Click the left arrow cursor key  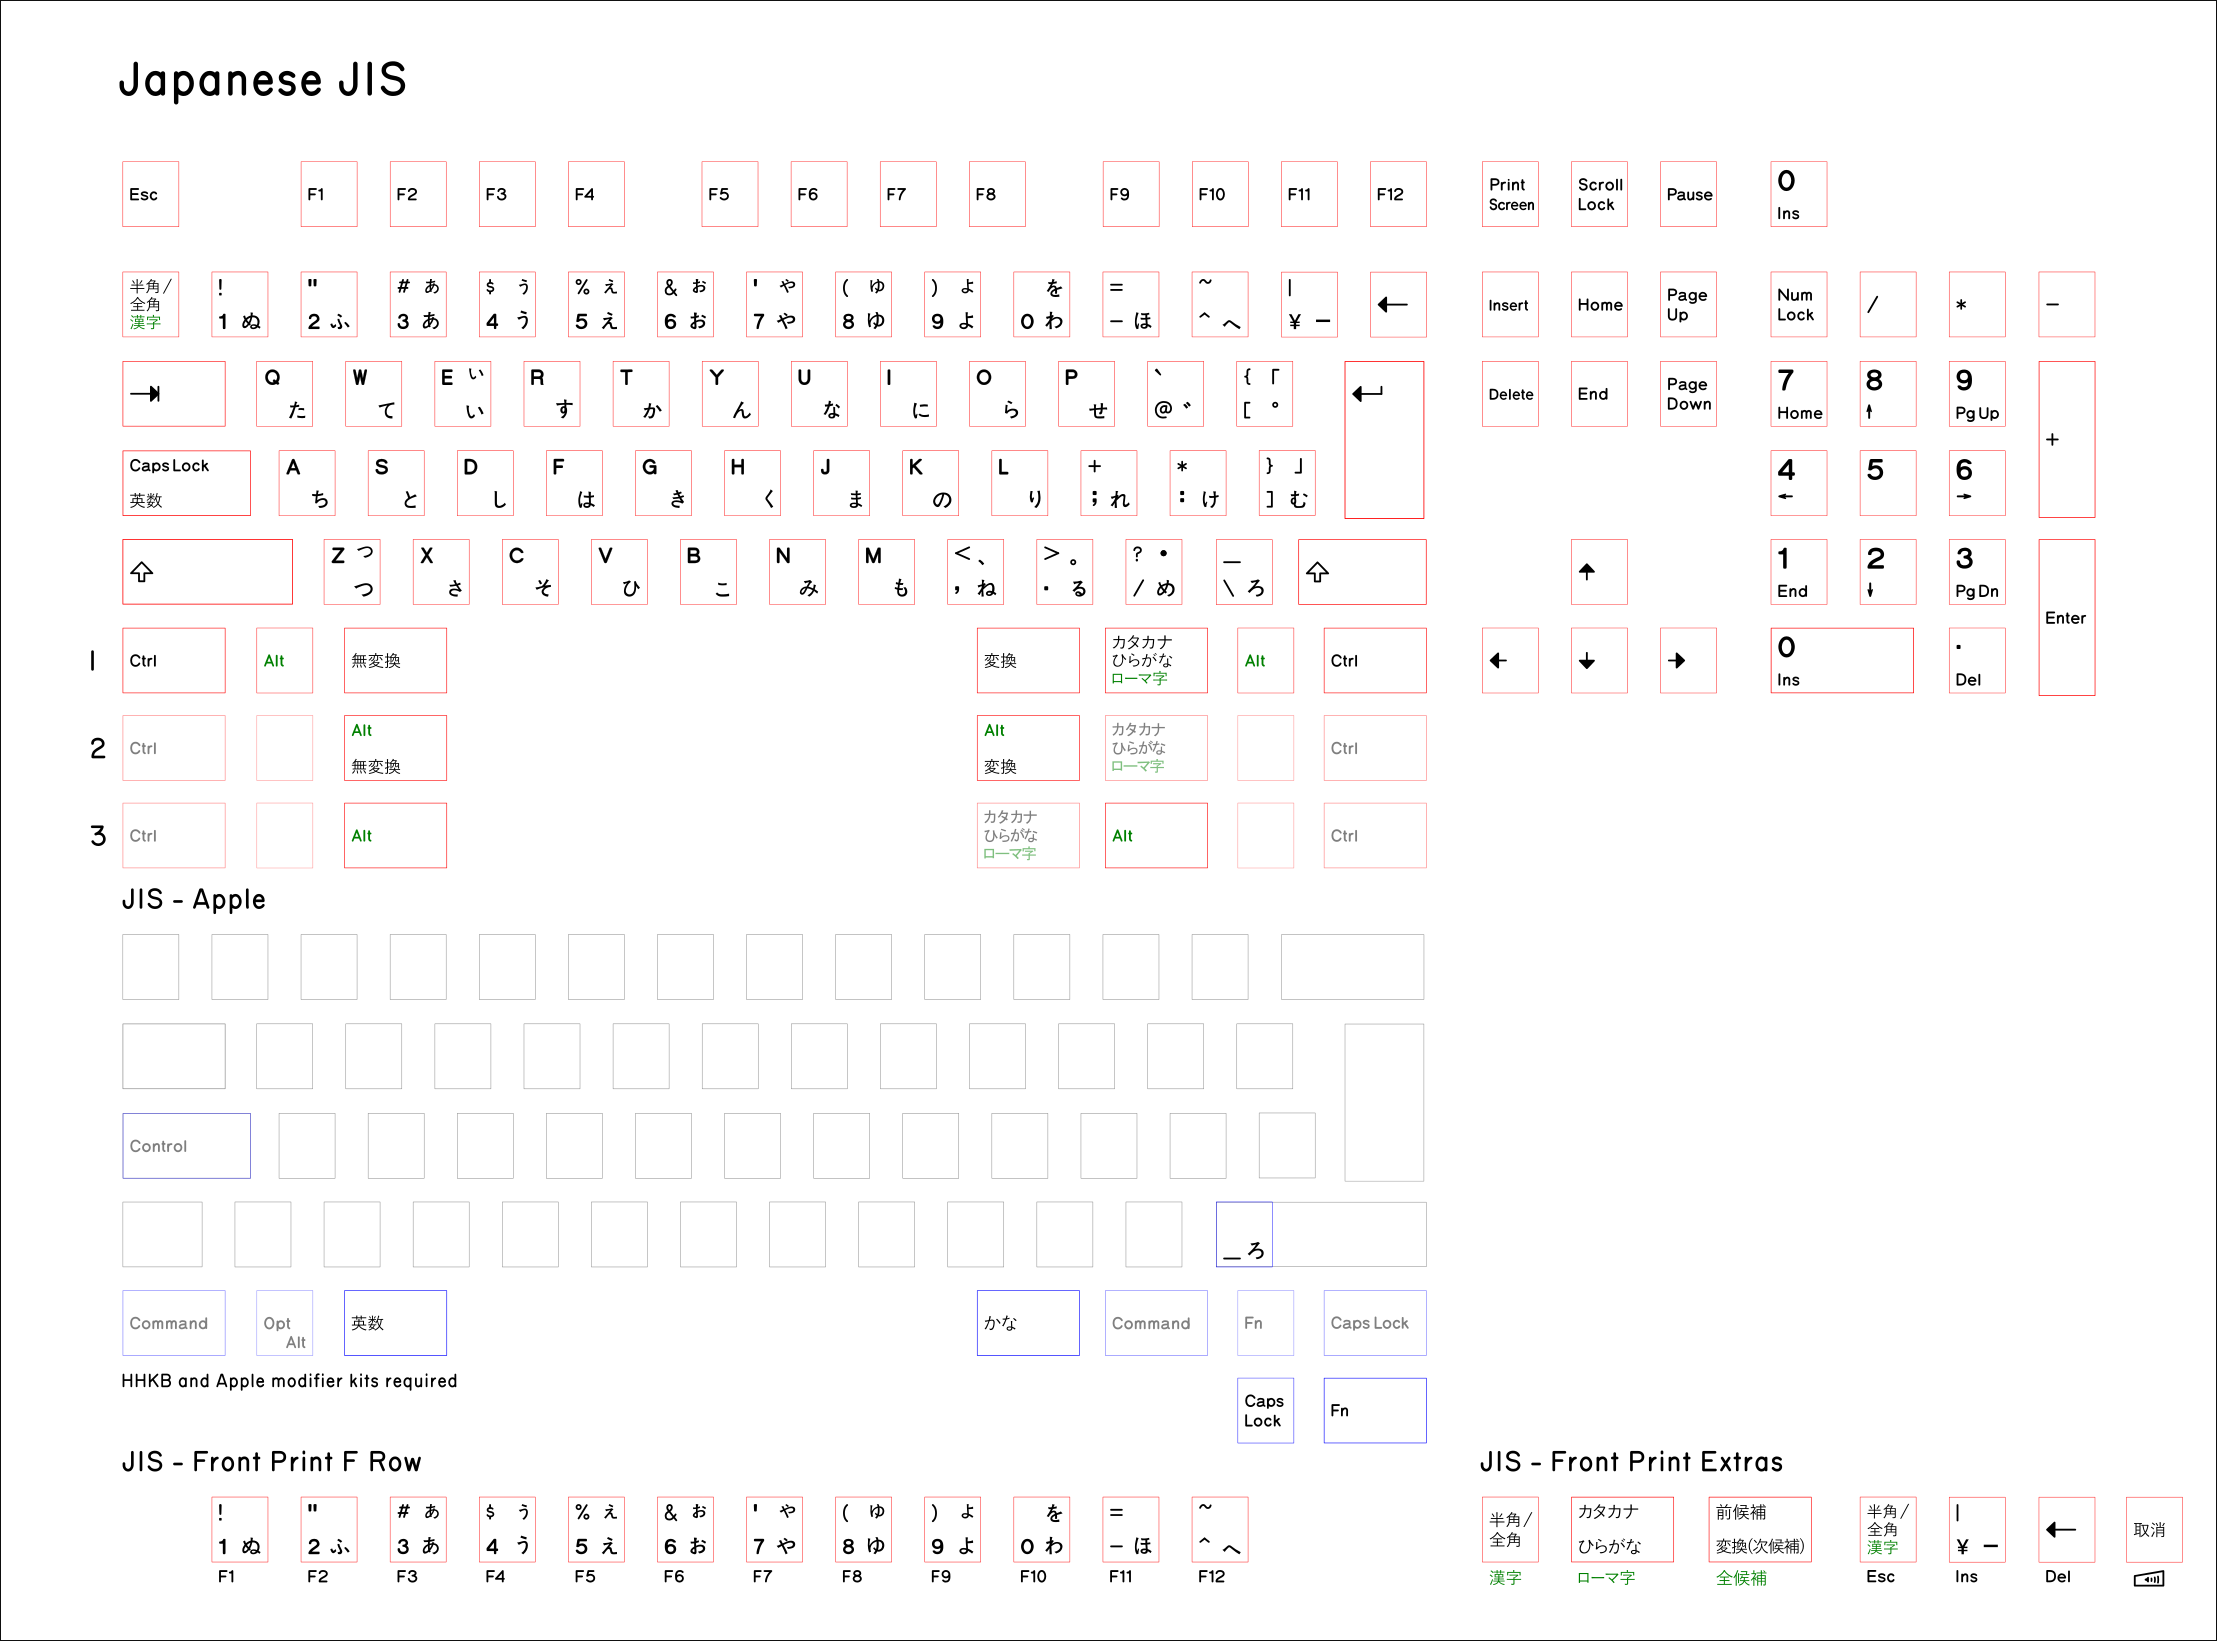1509,661
